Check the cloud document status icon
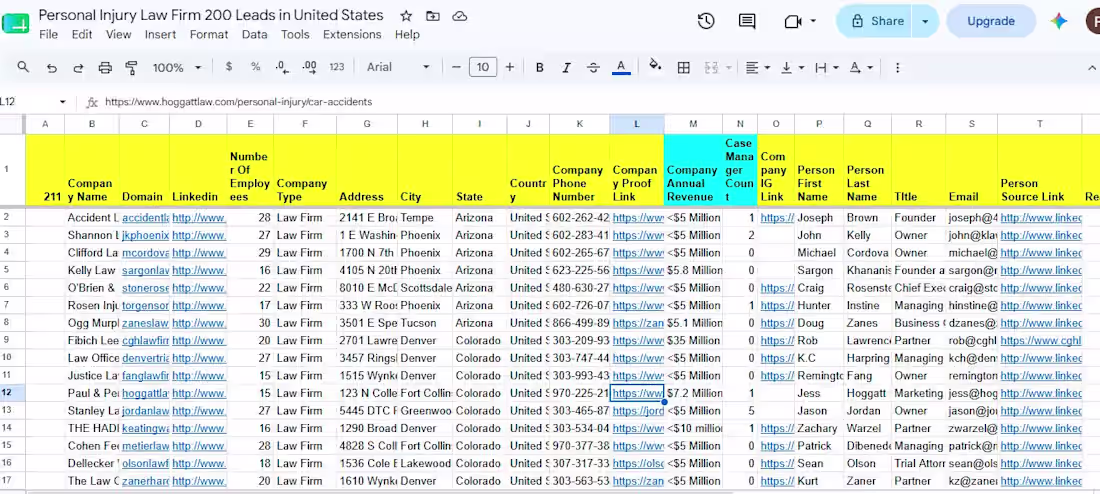 (460, 16)
